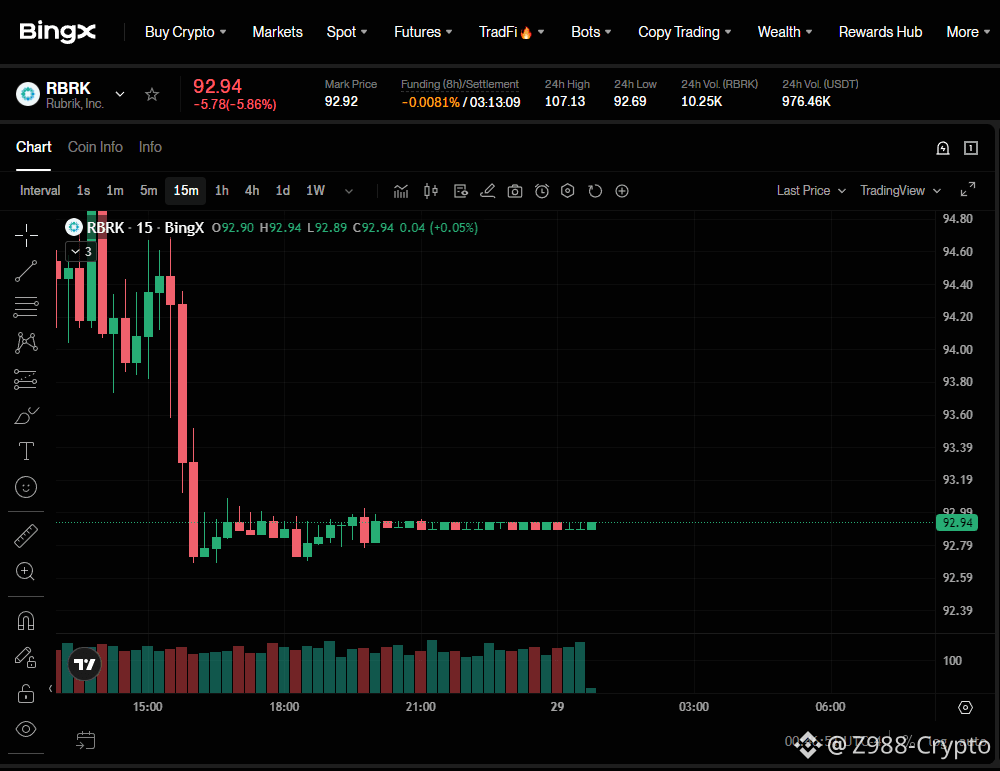The width and height of the screenshot is (1000, 771).
Task: Click the circled plus icon in toolbar
Action: coord(622,191)
